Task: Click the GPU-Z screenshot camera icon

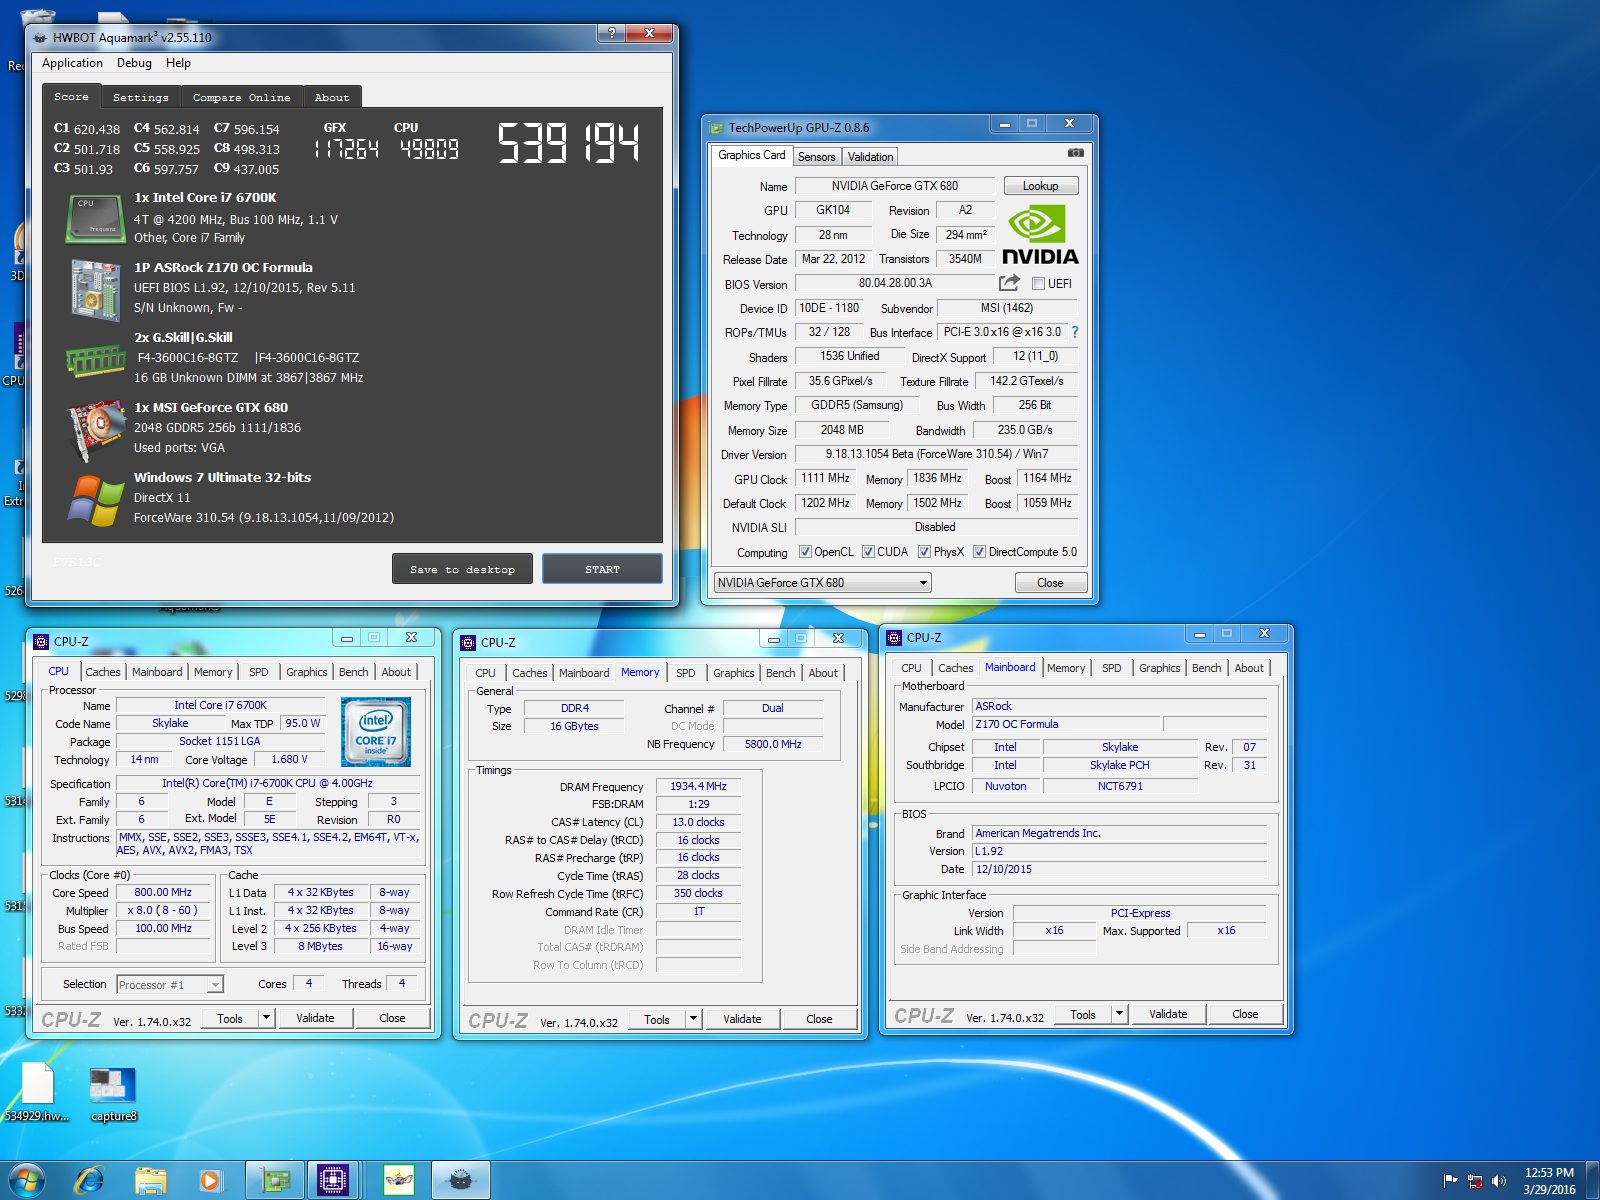Action: (x=1075, y=153)
